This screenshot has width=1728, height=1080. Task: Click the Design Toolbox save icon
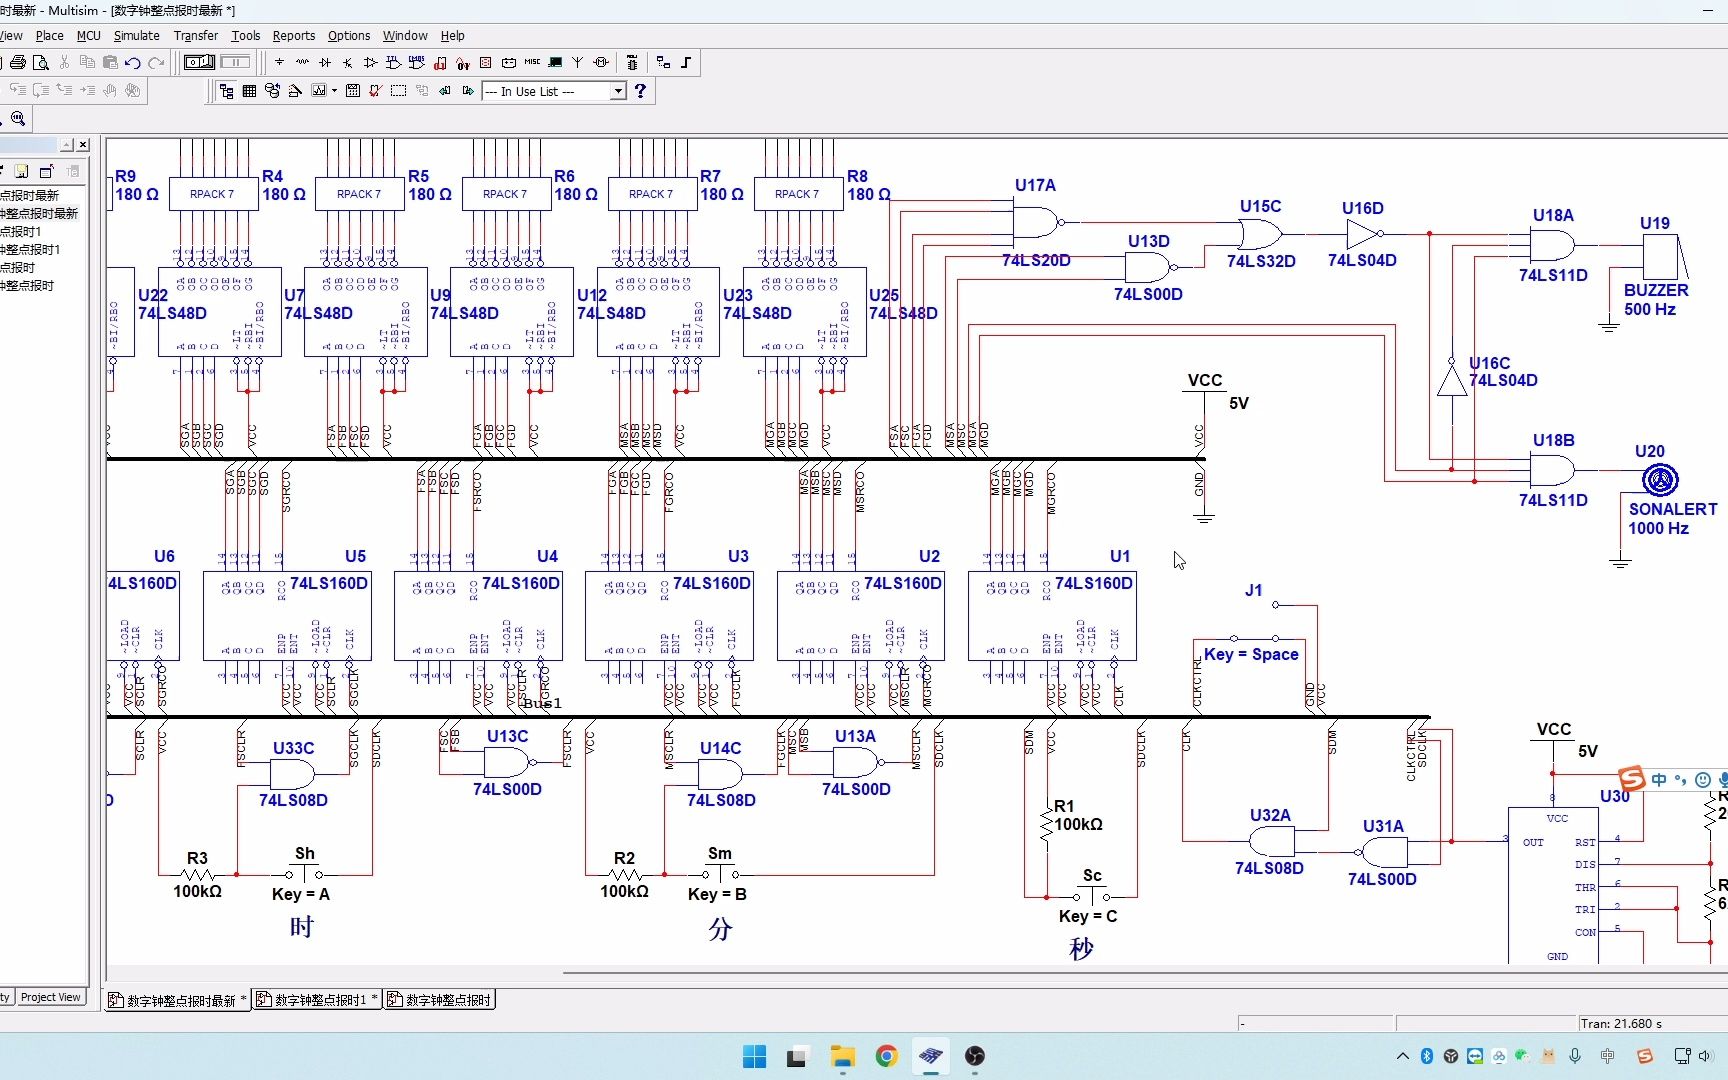pos(21,171)
